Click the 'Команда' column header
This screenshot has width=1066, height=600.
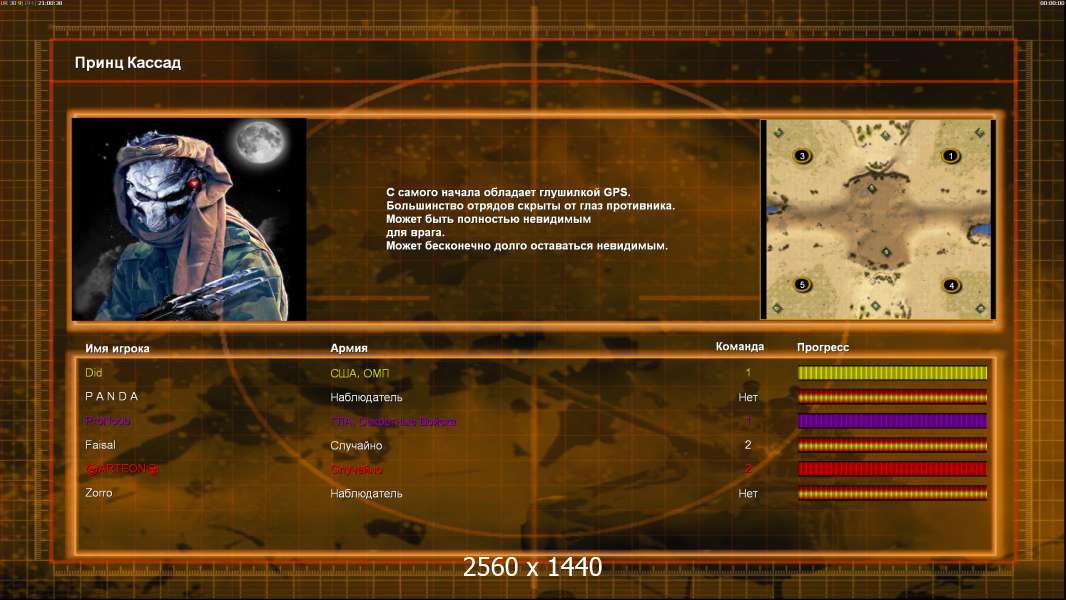(740, 347)
